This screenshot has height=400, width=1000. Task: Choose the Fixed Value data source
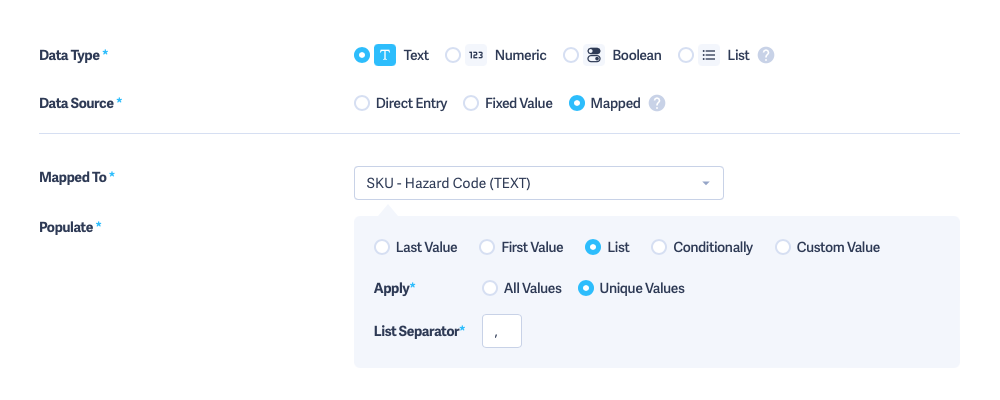pos(471,103)
